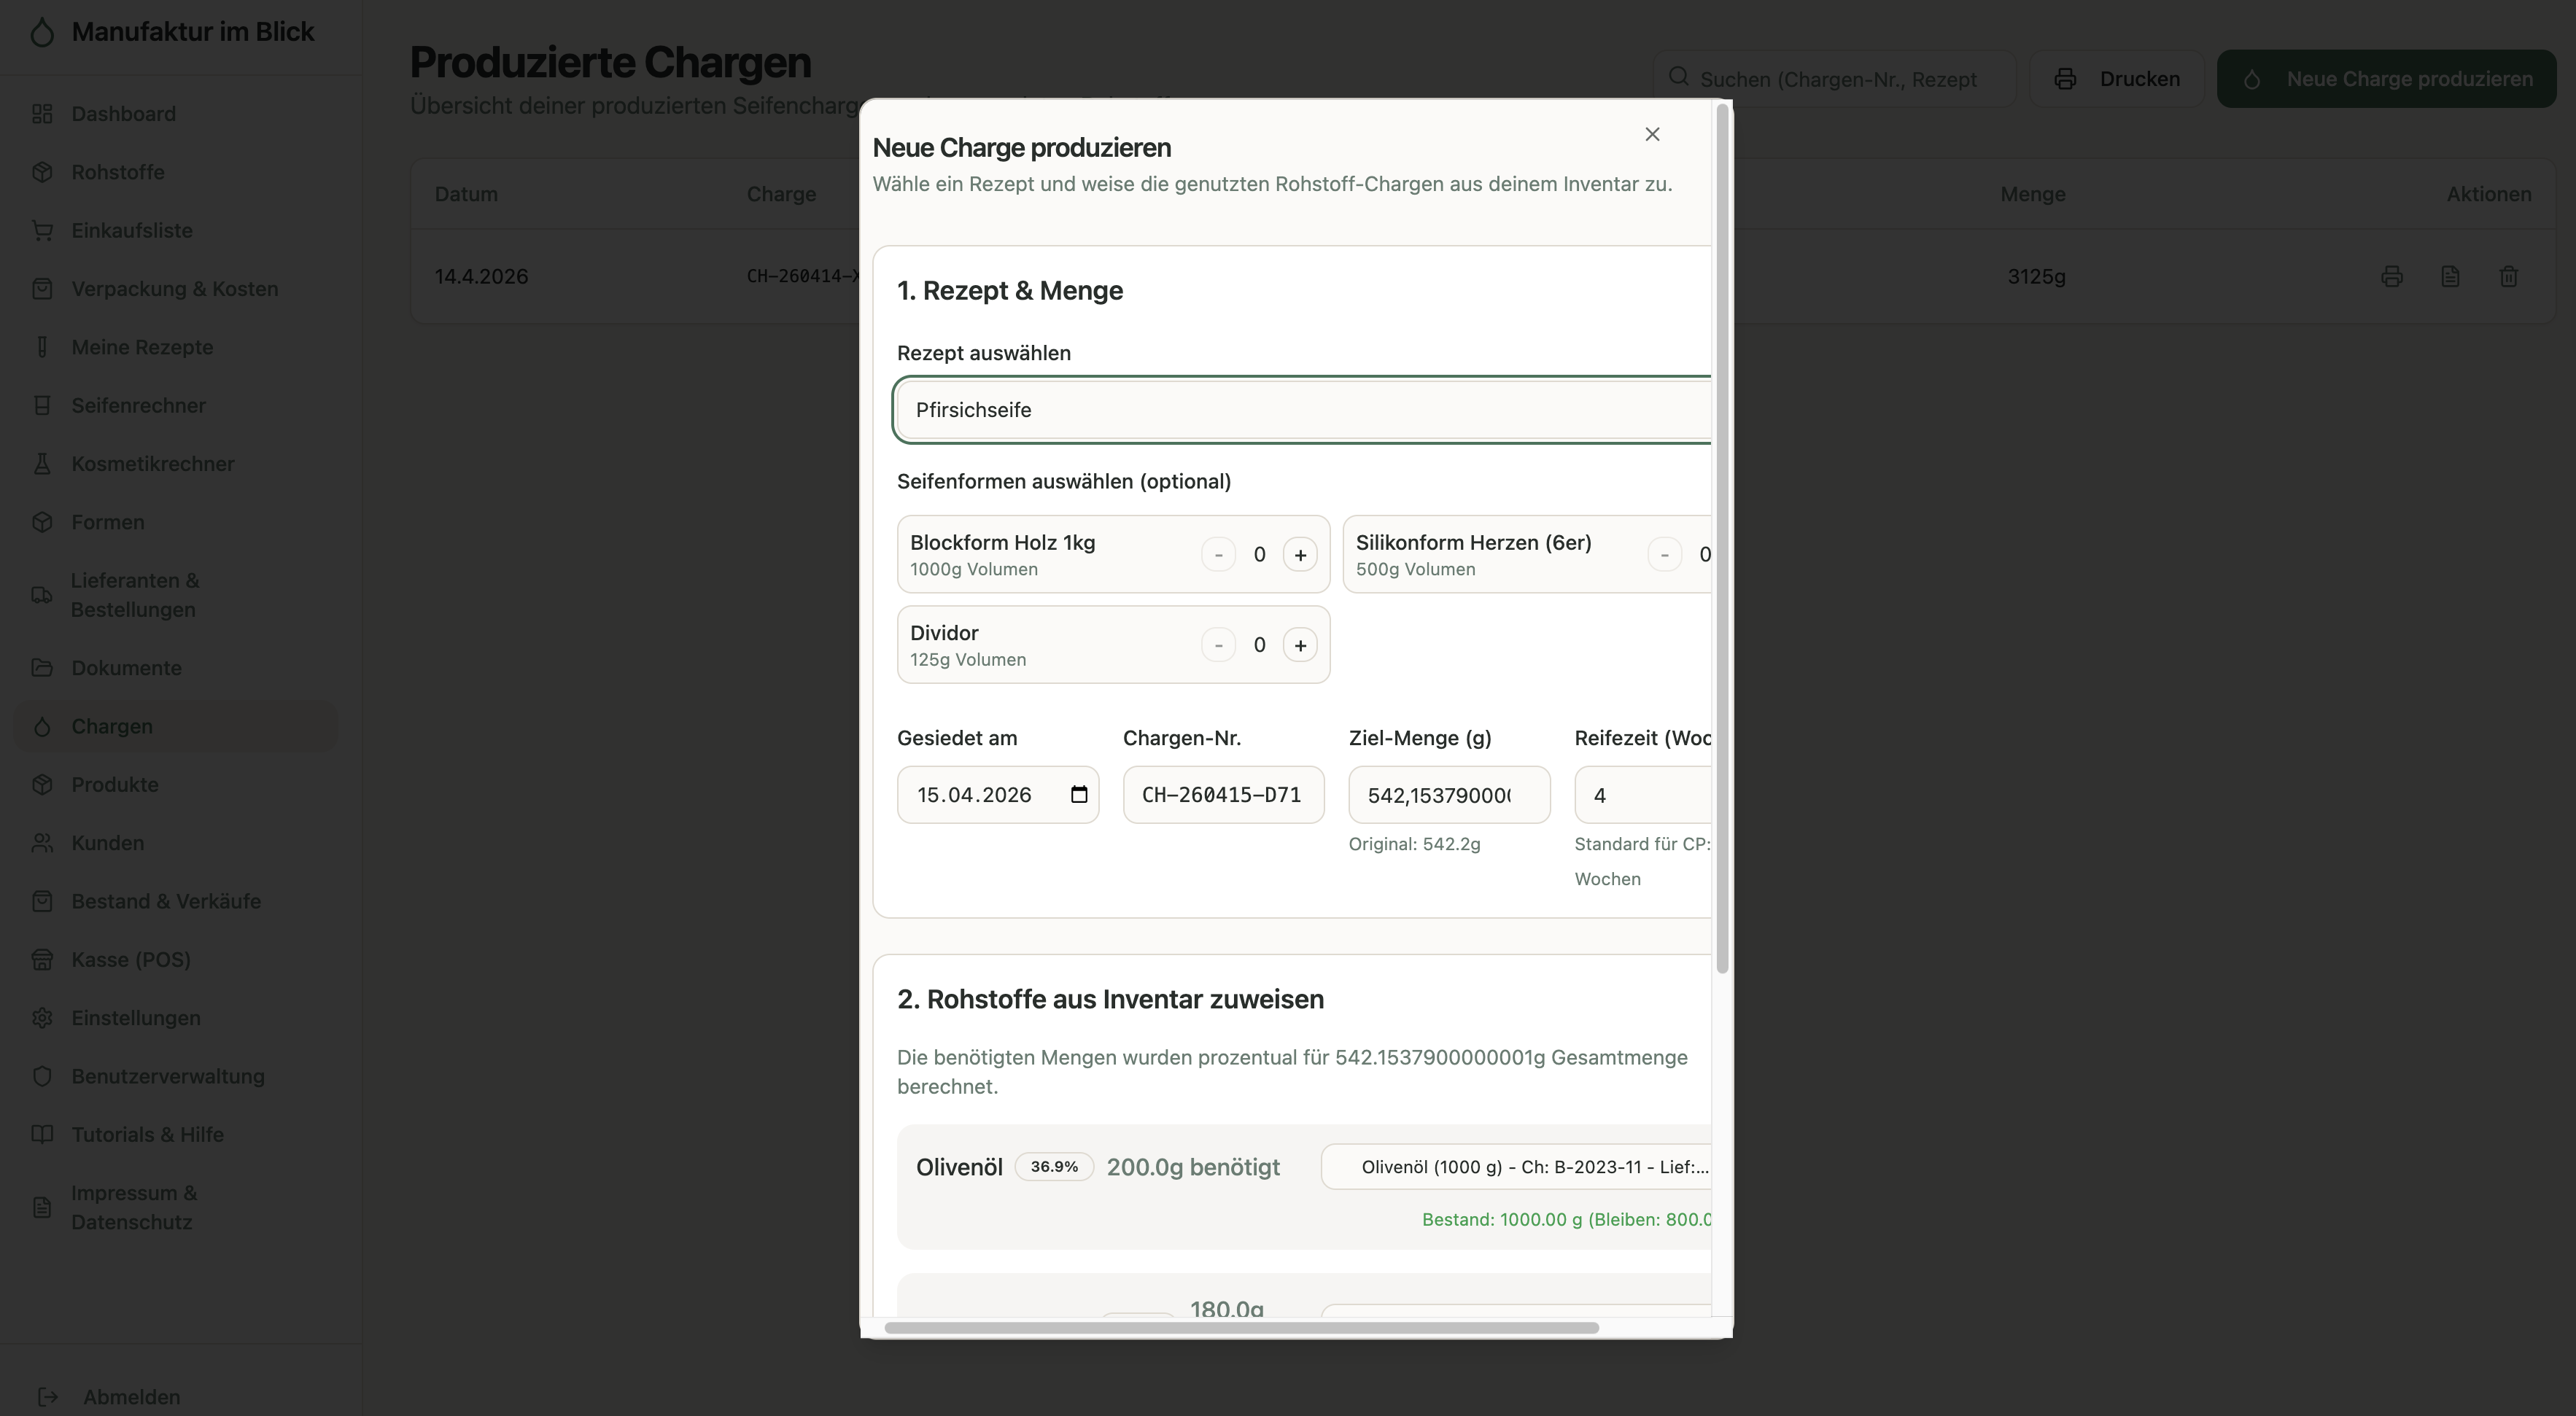
Task: Click the Neue Charge produzieren button
Action: (x=2386, y=79)
